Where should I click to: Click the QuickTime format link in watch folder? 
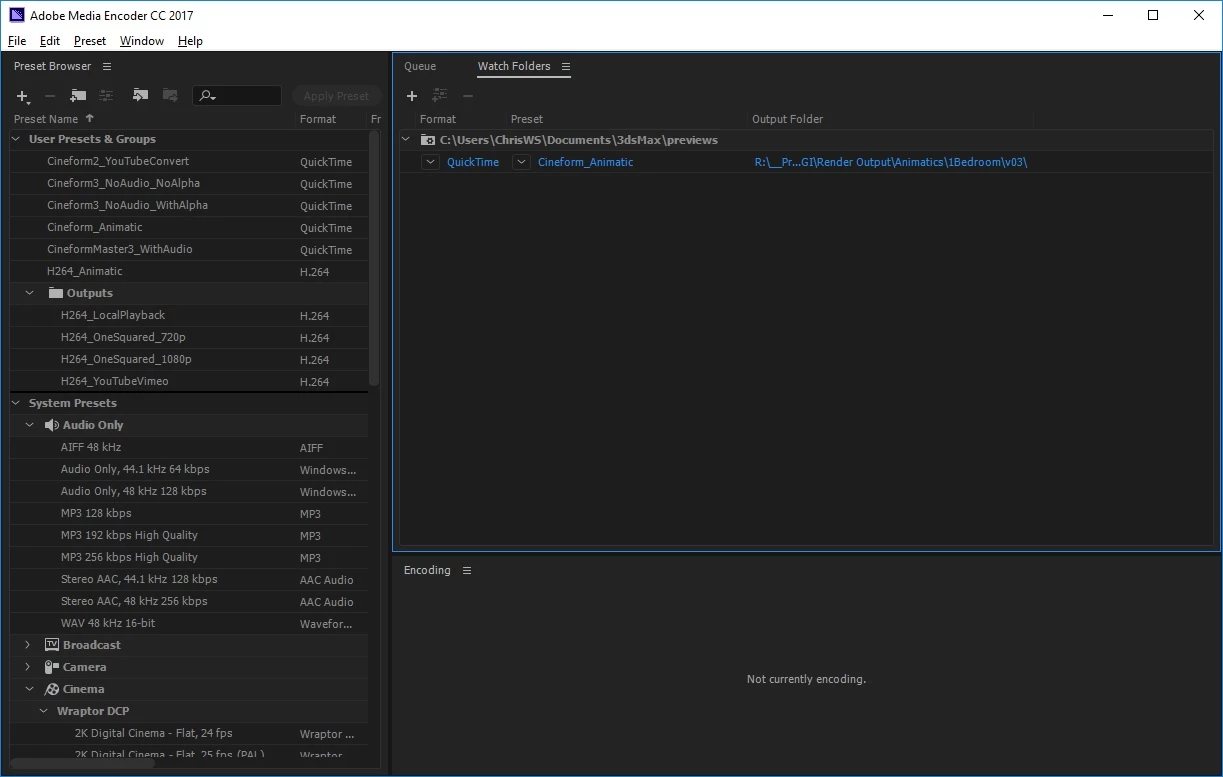click(x=473, y=162)
